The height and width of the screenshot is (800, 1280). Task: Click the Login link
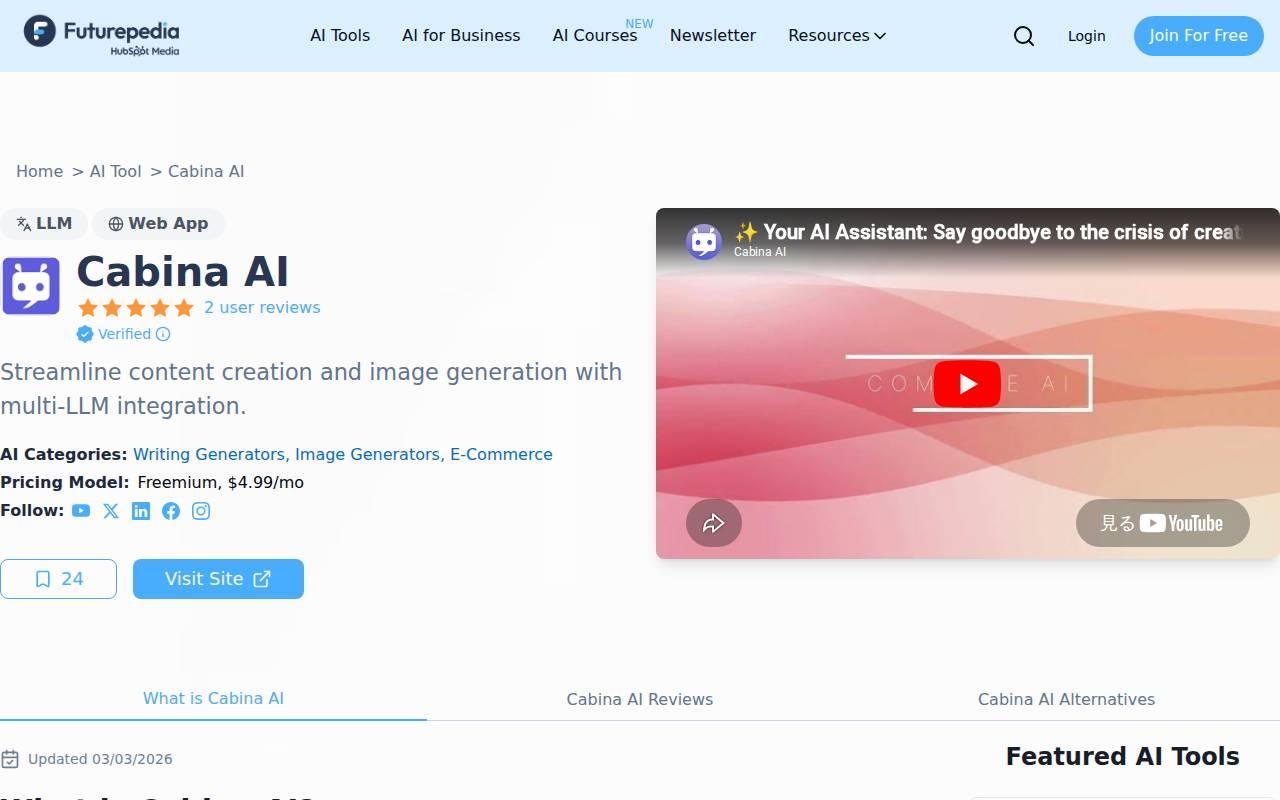(x=1086, y=36)
